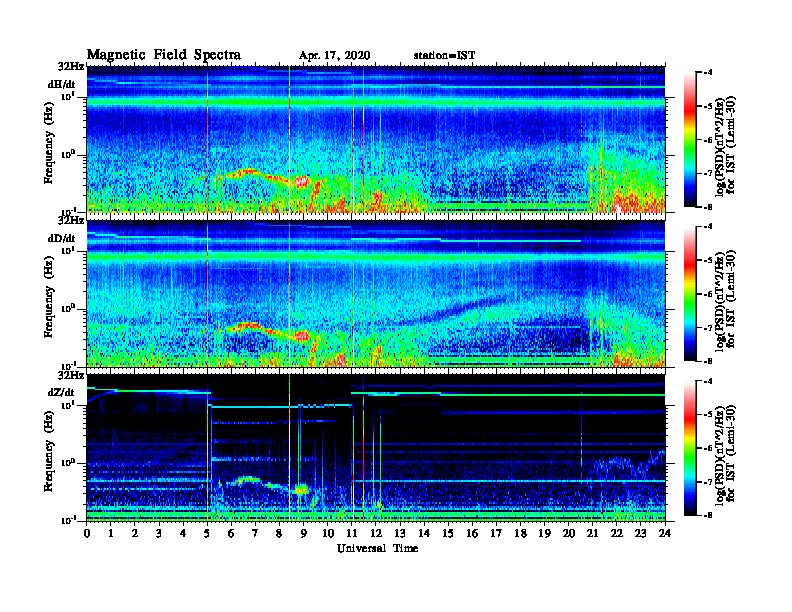Image resolution: width=792 pixels, height=612 pixels.
Task: Click the '-6' tick on dD/dt colorbar
Action: [x=708, y=294]
